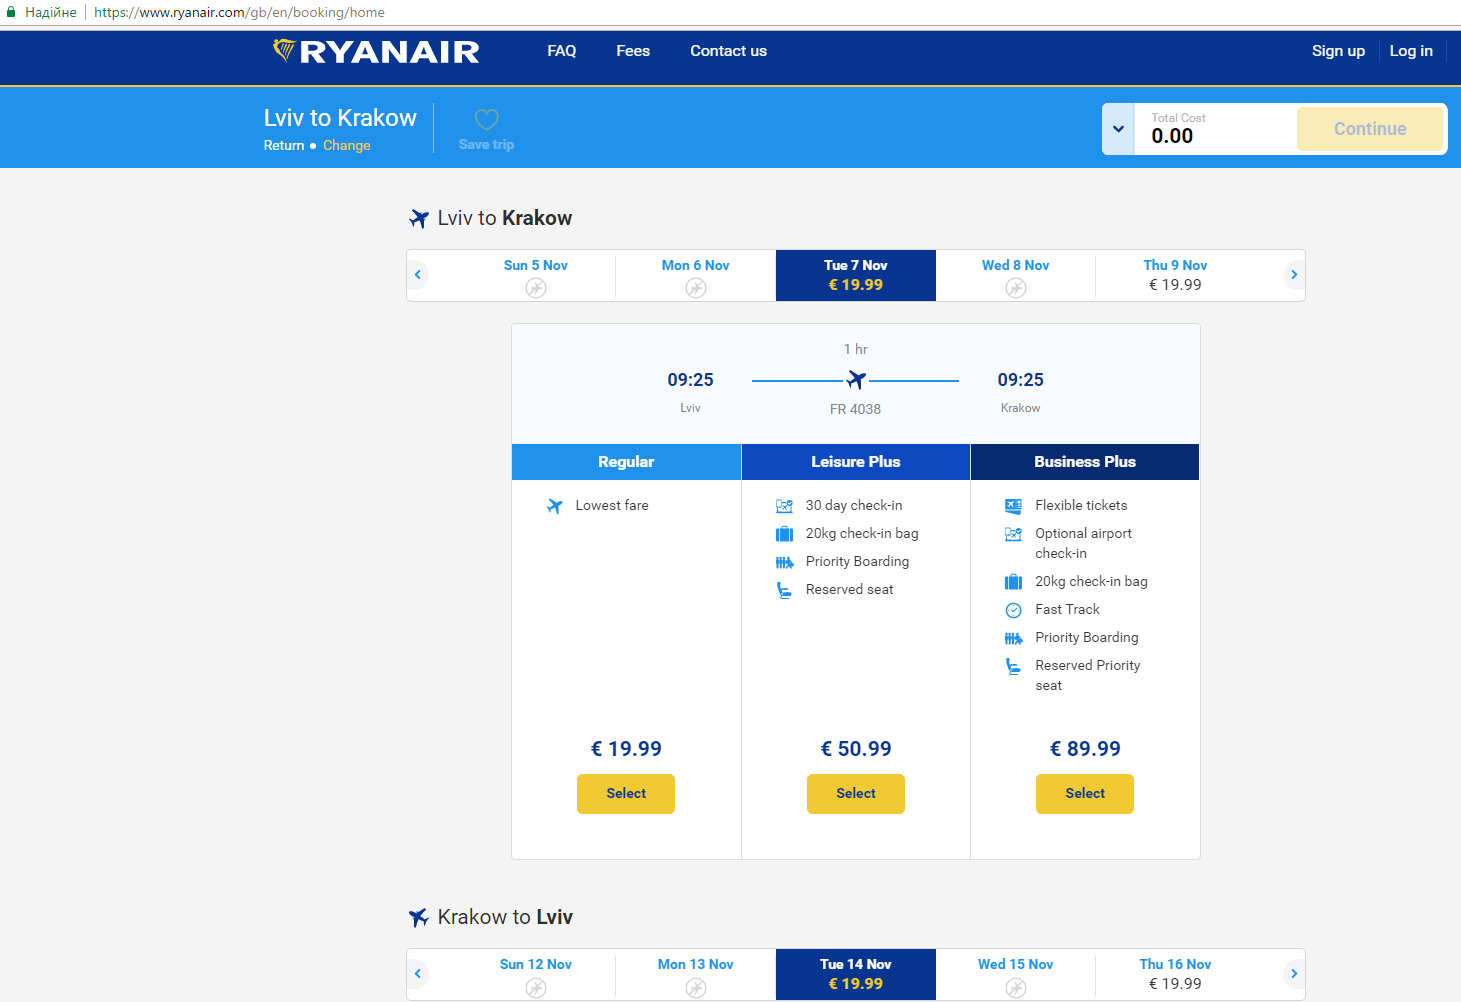Click the no-flight icon under Mon 6 Nov
1461x1002 pixels.
click(696, 288)
